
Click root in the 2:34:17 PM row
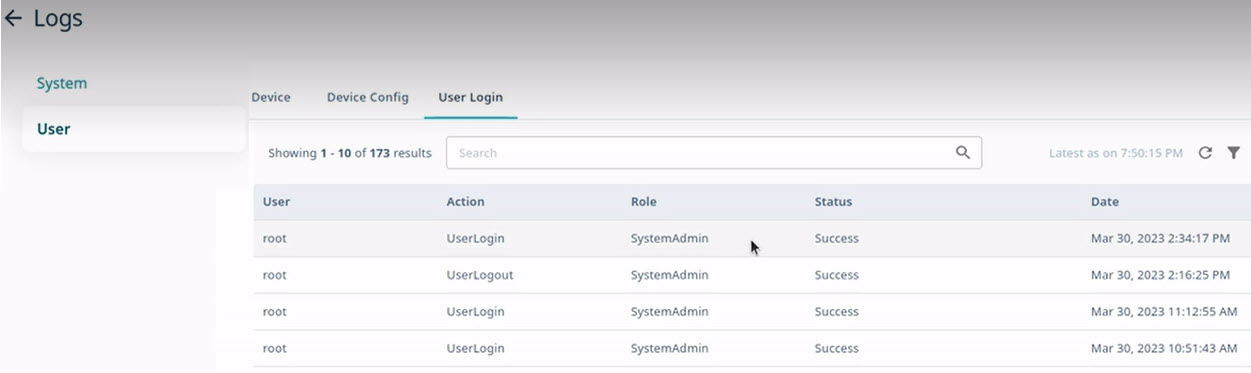274,238
